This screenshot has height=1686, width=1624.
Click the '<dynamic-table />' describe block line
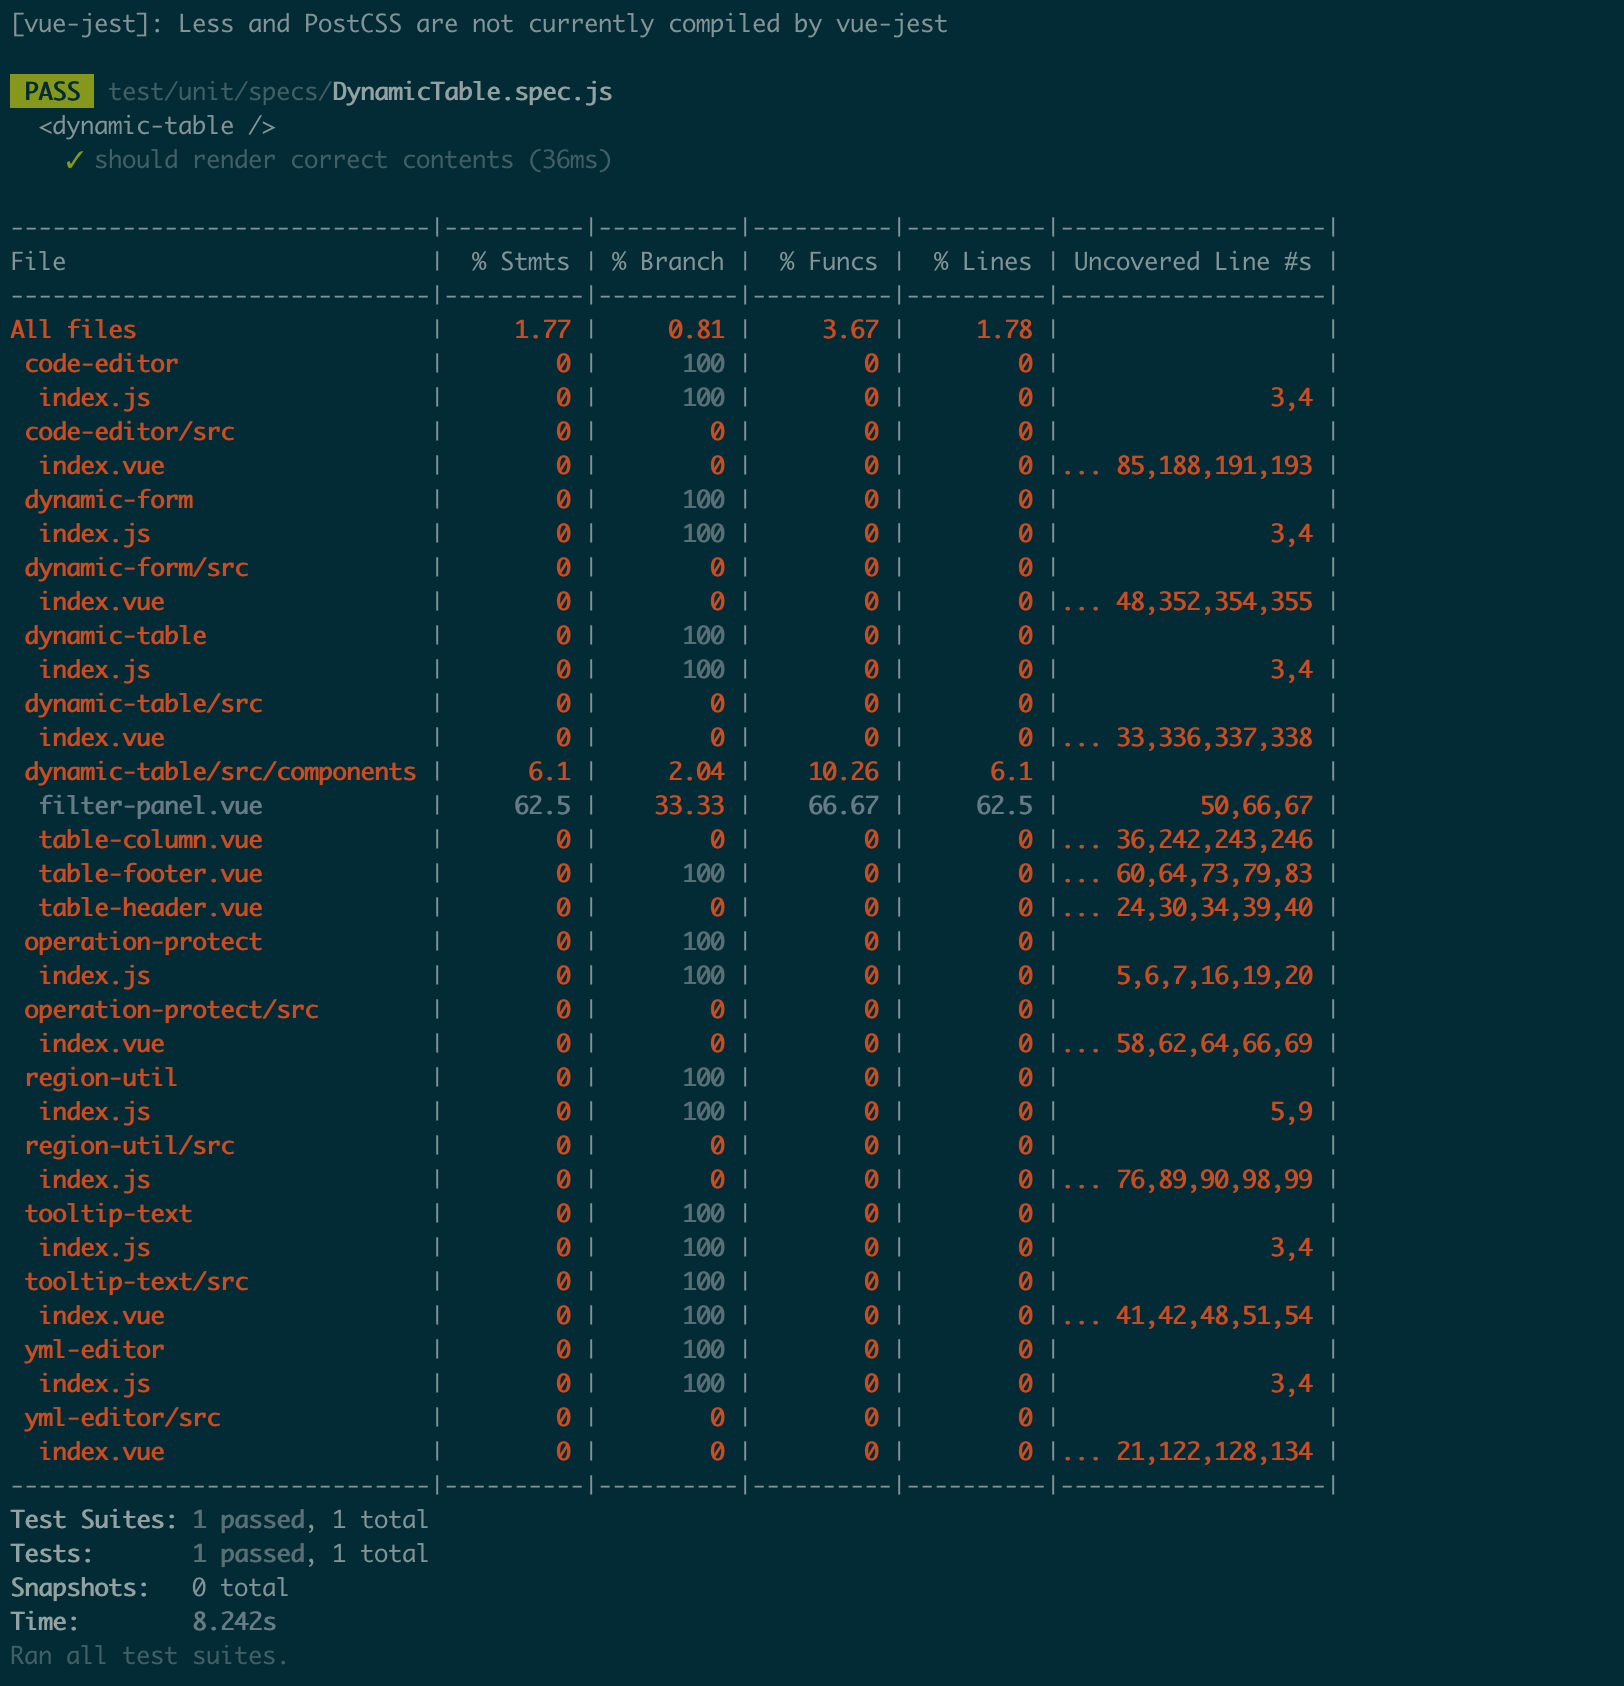pos(157,126)
